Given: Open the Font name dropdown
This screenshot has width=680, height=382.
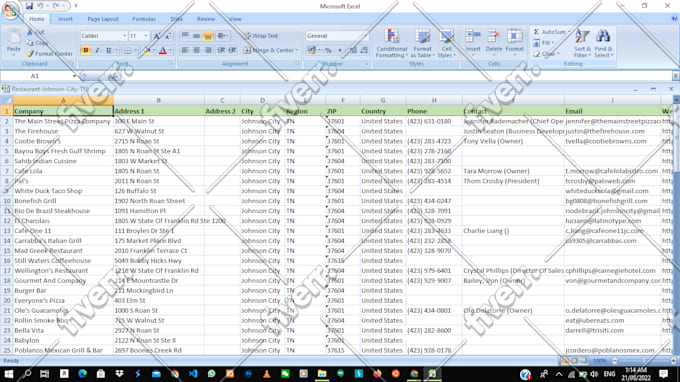Looking at the screenshot, I should [x=124, y=36].
